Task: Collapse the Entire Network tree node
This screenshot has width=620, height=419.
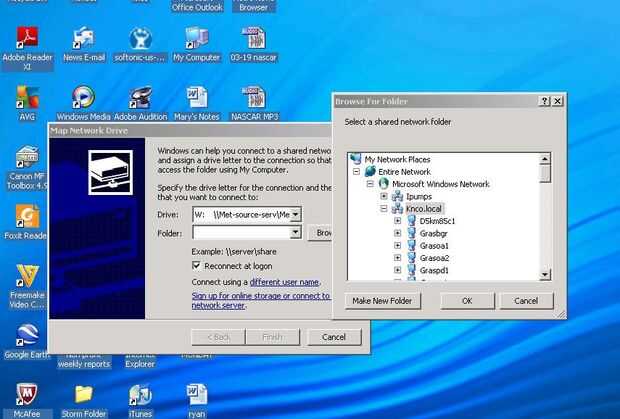Action: pyautogui.click(x=356, y=172)
